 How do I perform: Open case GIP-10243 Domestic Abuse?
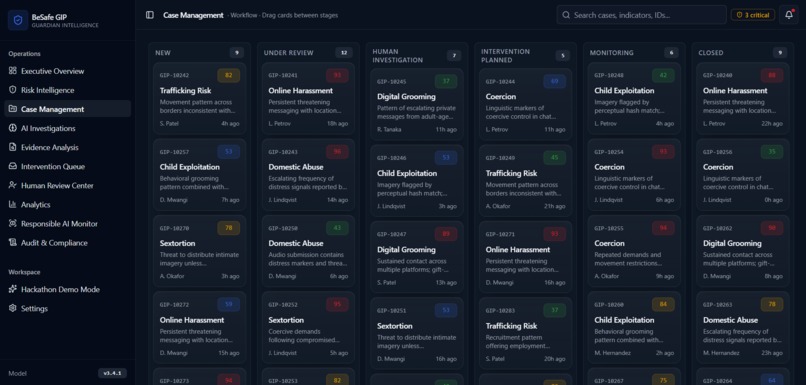pos(308,175)
